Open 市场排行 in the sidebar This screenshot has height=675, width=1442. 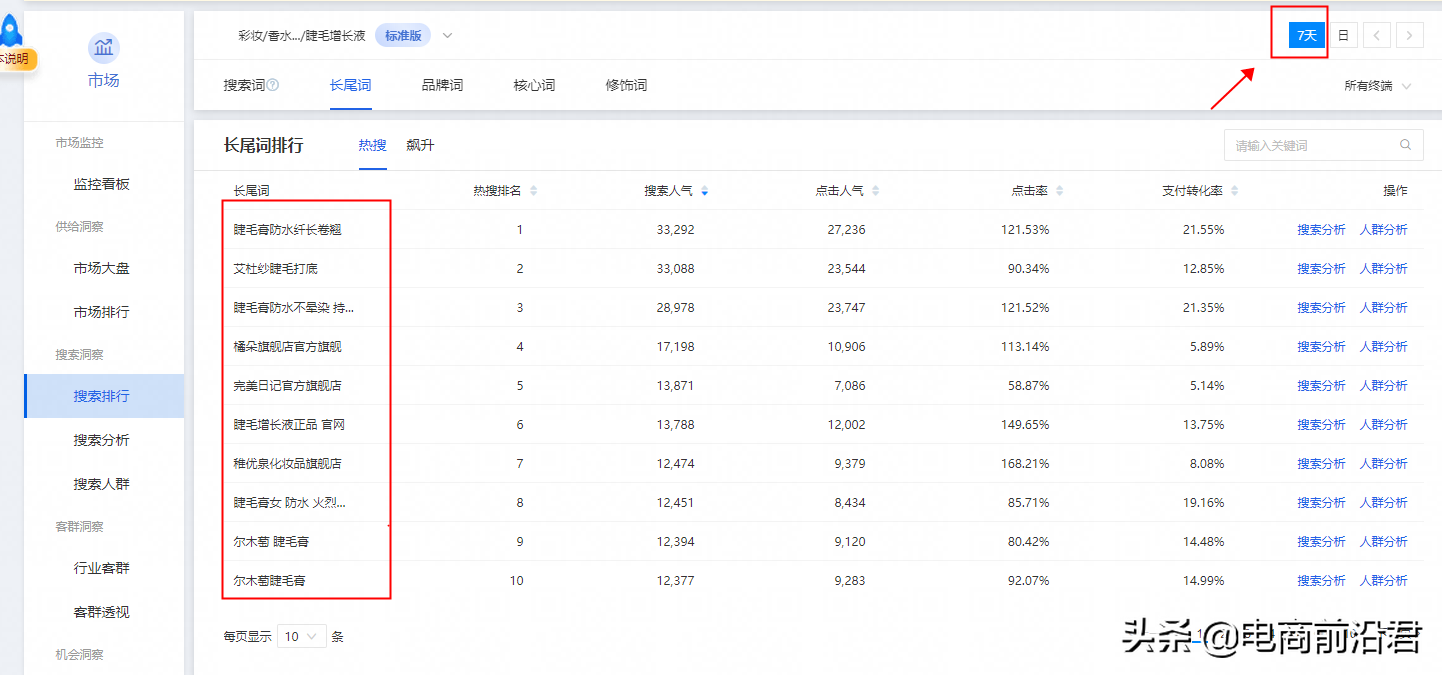pos(101,312)
